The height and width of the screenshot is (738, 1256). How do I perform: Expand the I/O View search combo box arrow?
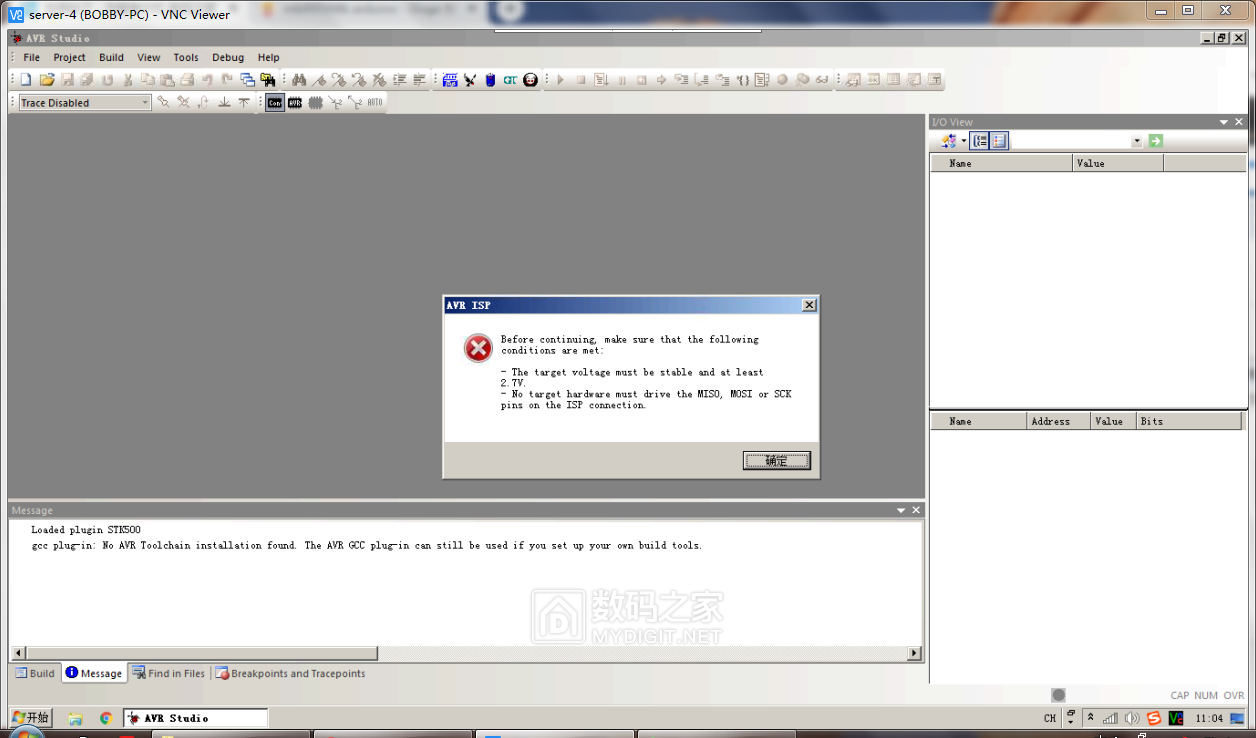pyautogui.click(x=1137, y=141)
